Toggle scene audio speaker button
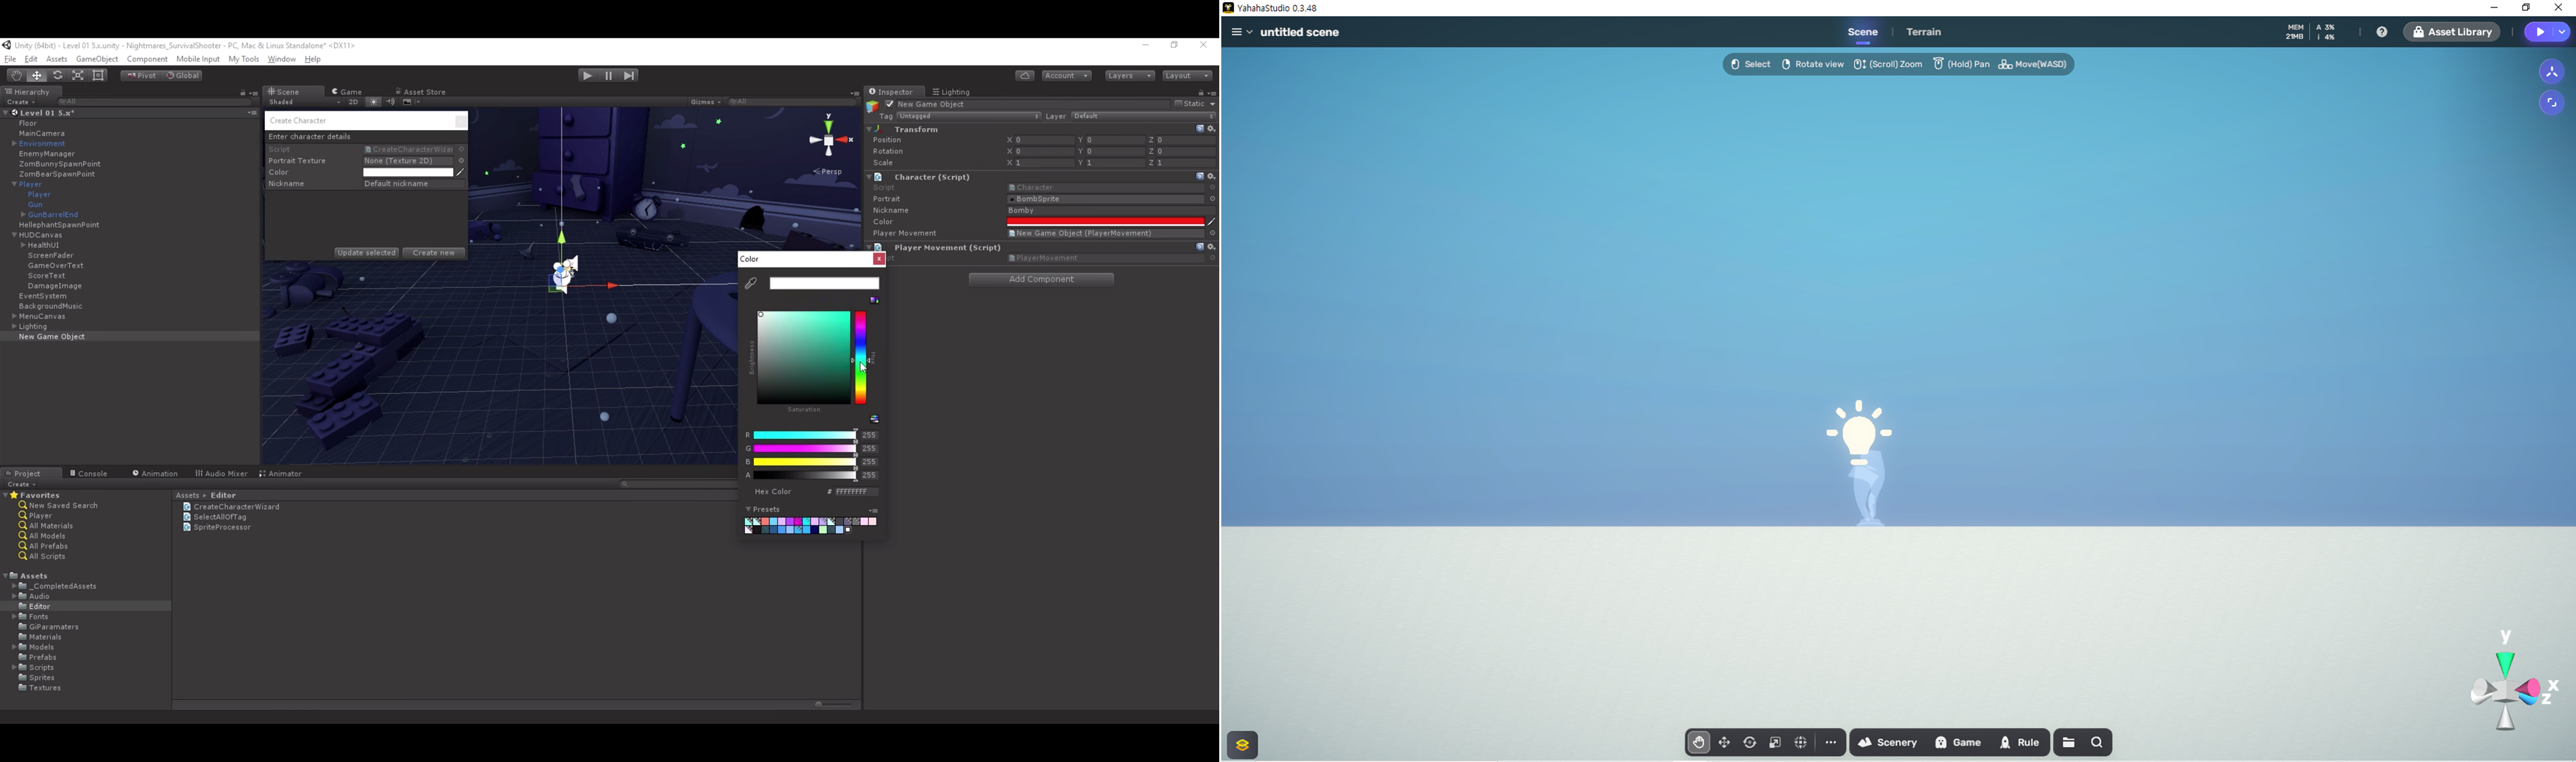Viewport: 2576px width, 762px height. 390,102
